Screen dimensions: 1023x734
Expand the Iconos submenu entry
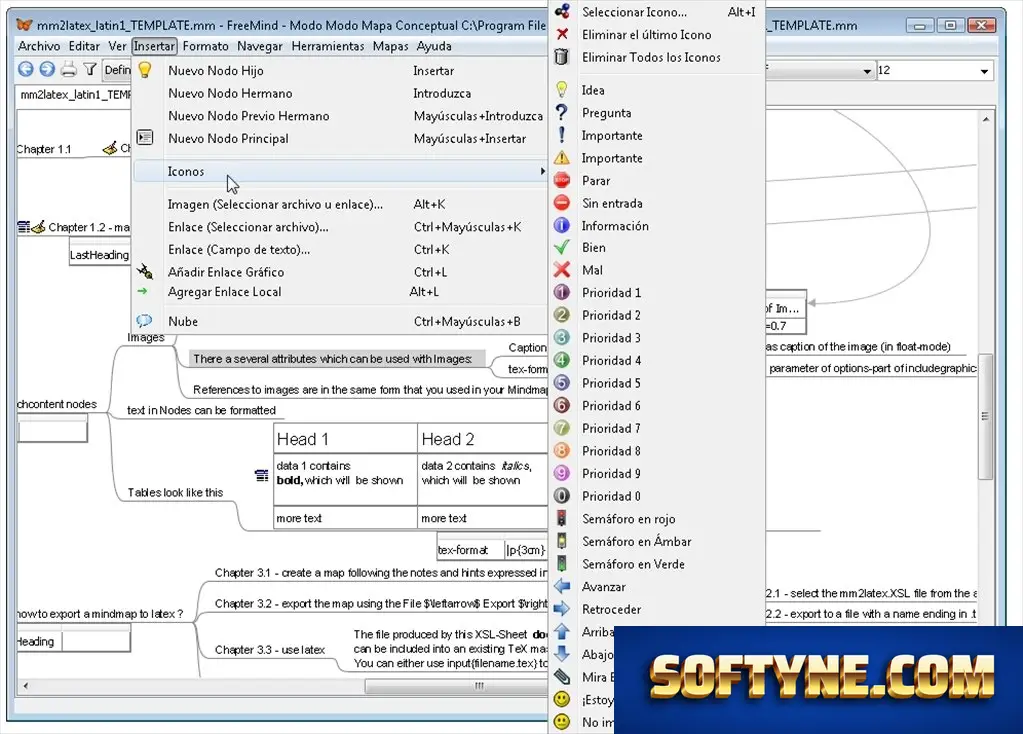coord(339,171)
